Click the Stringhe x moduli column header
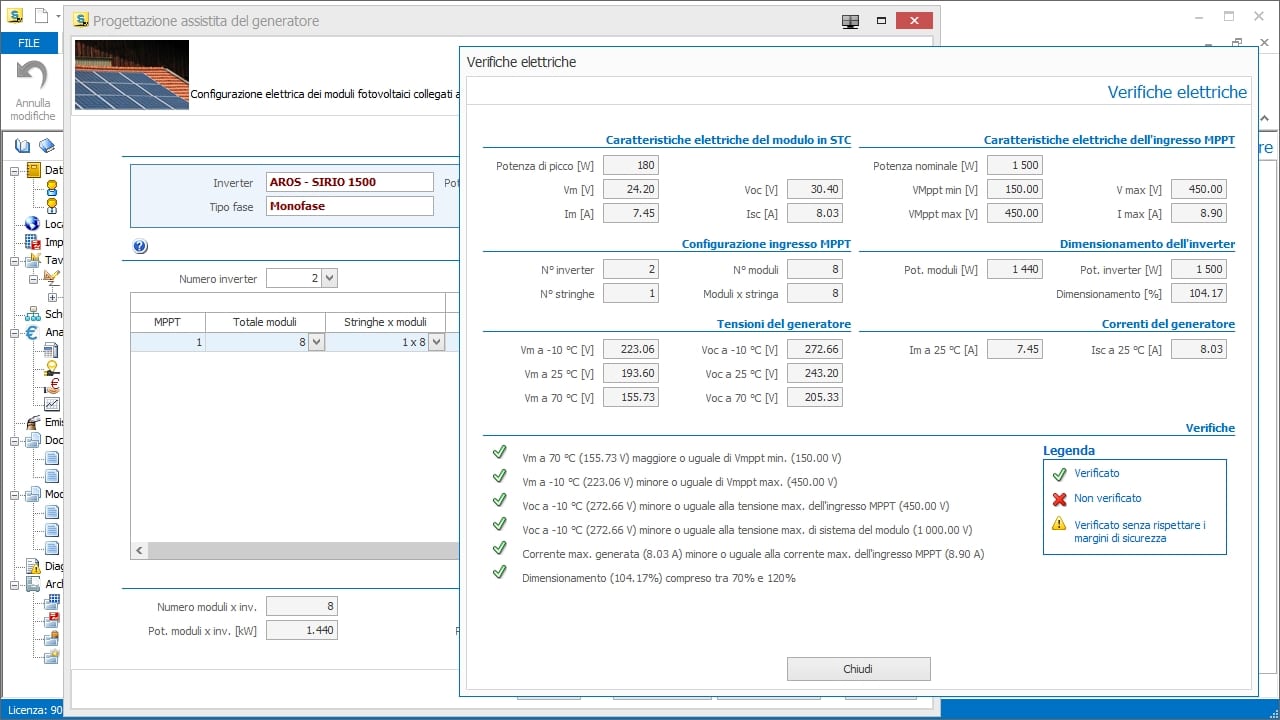 point(385,322)
